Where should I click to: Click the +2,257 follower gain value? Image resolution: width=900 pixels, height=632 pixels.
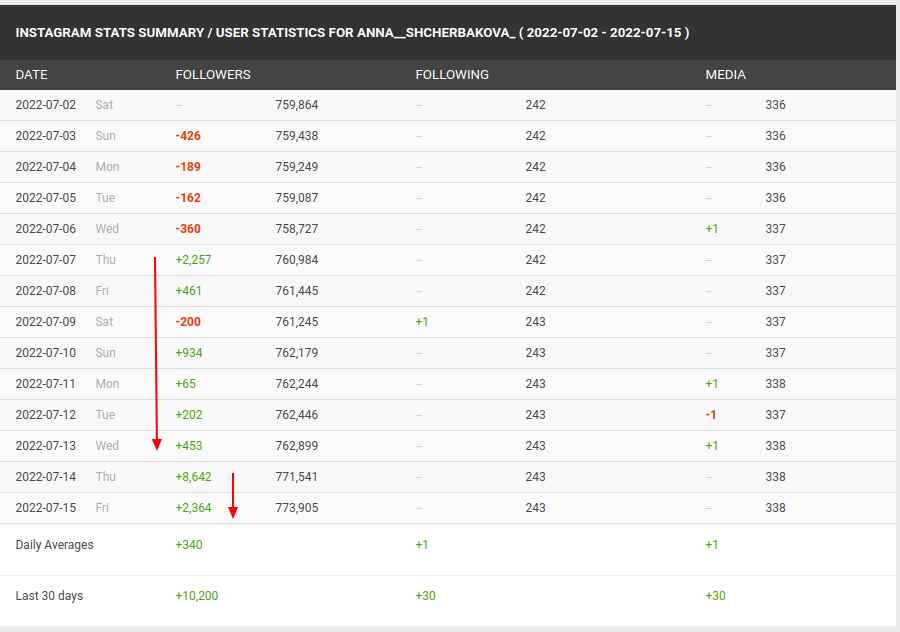193,260
